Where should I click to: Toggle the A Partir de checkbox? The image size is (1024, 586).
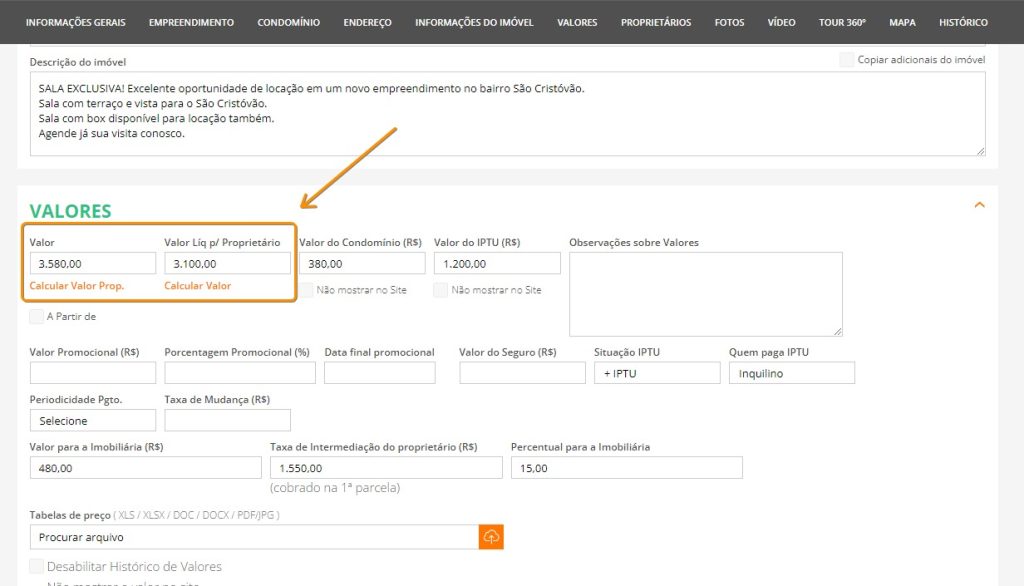[x=37, y=317]
